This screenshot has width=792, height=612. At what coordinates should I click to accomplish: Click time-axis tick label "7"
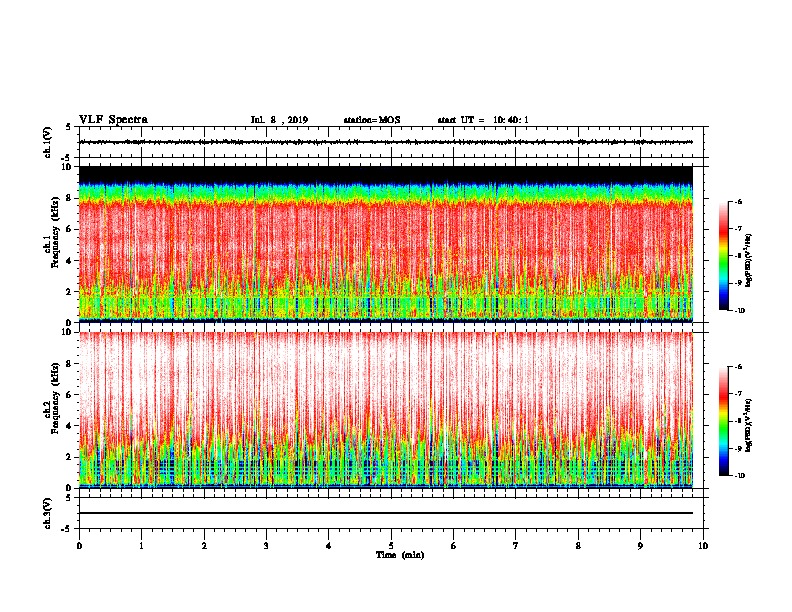(516, 546)
